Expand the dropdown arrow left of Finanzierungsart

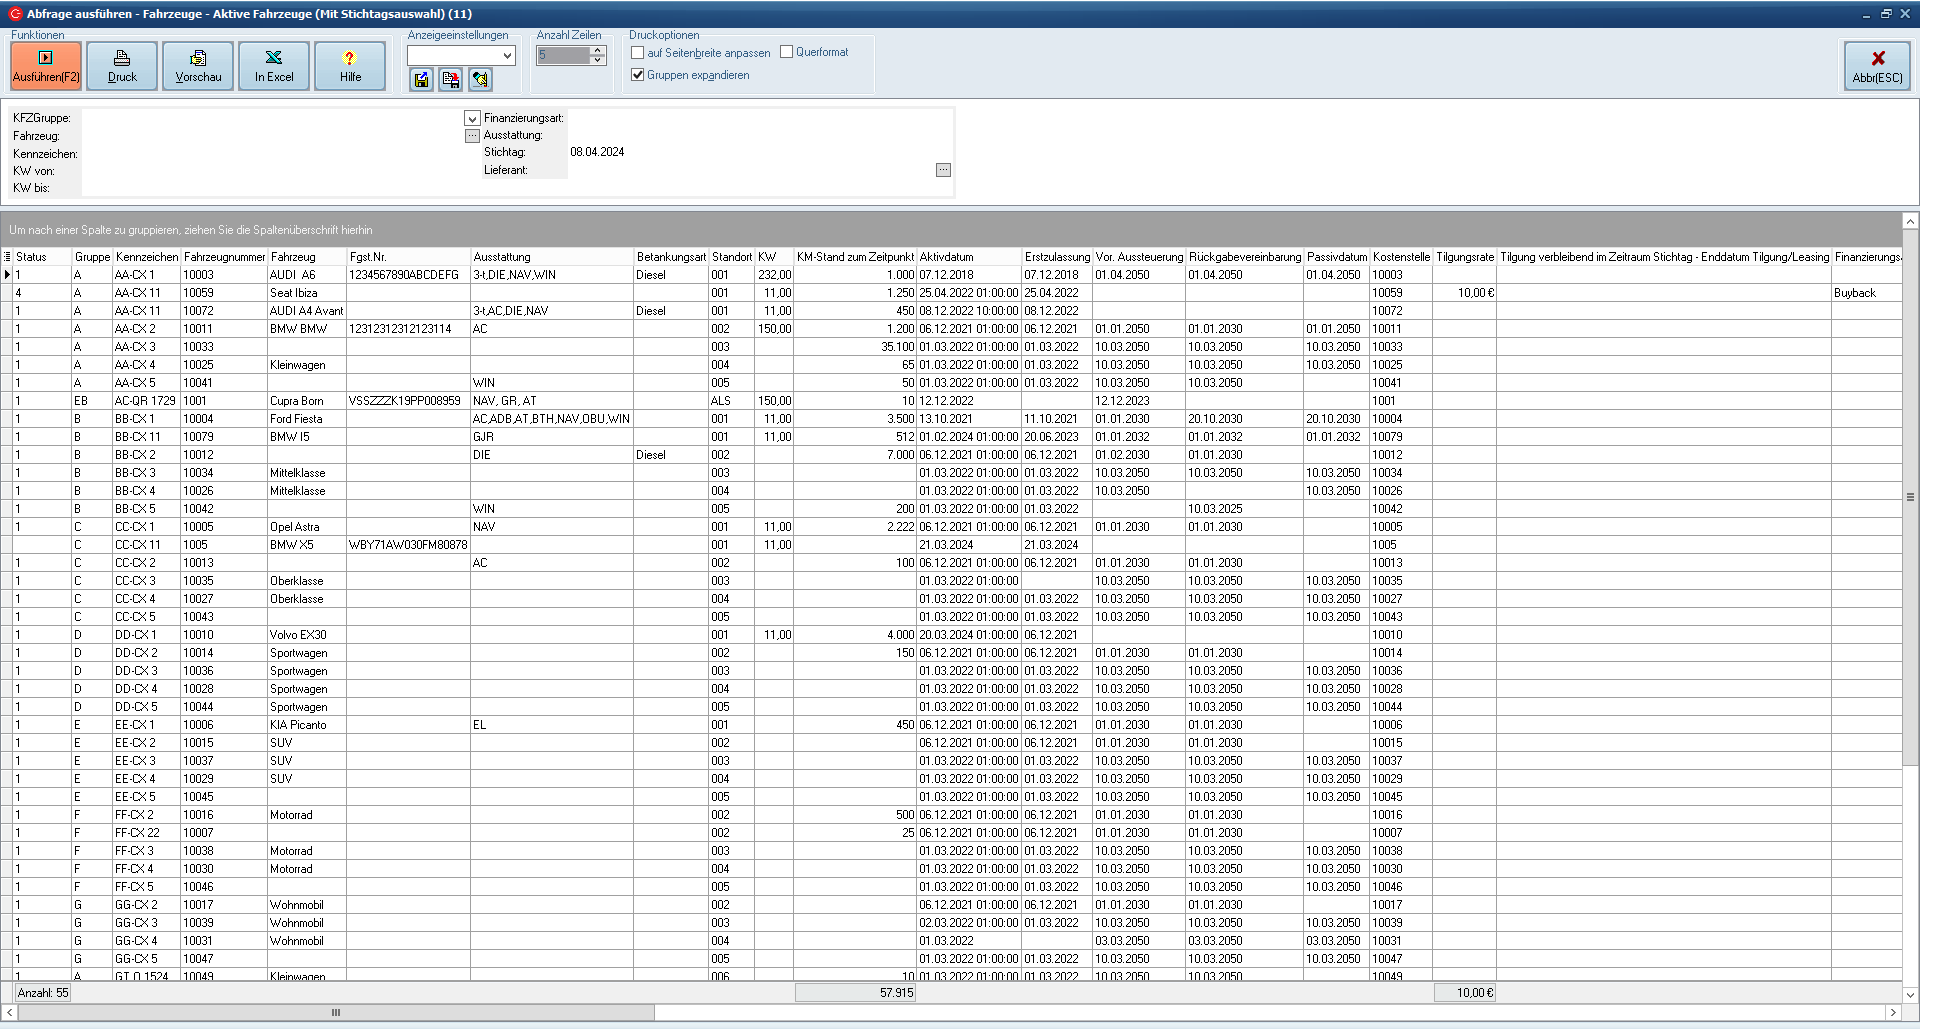coord(472,118)
